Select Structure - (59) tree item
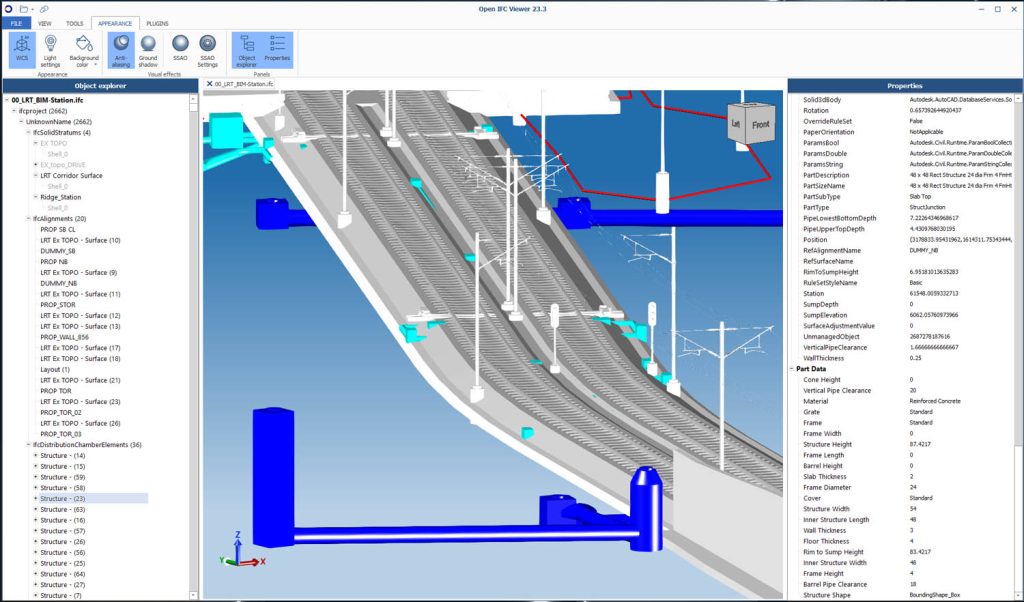Image resolution: width=1024 pixels, height=602 pixels. pyautogui.click(x=63, y=477)
